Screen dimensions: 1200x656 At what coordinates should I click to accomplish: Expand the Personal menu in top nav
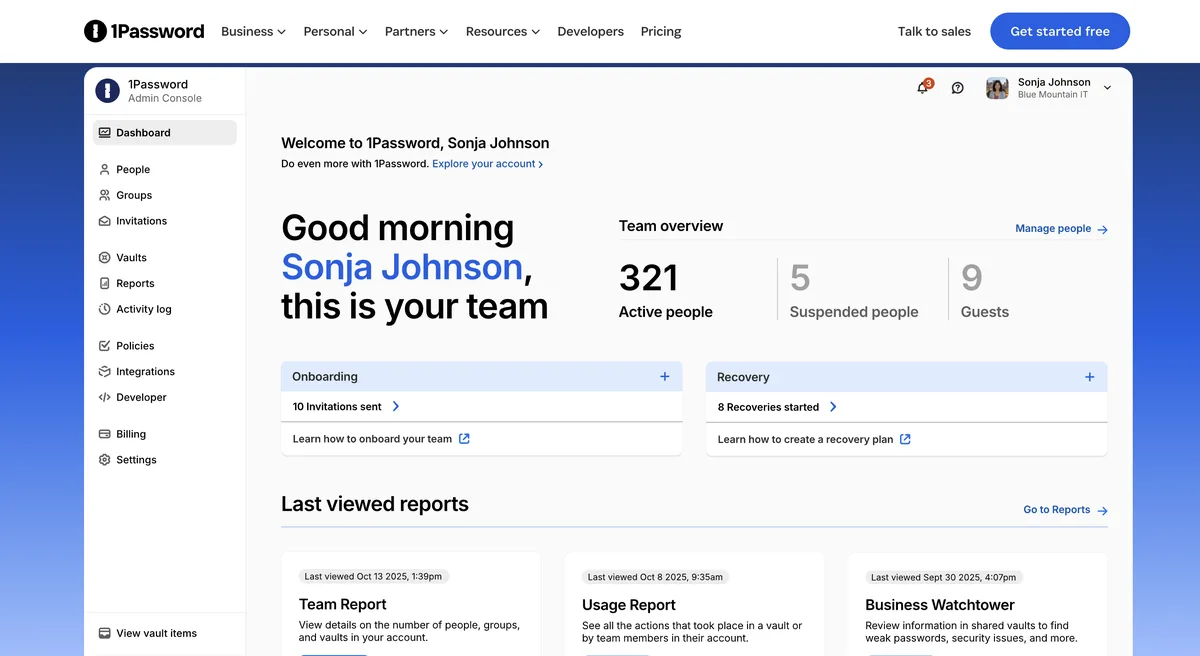click(335, 31)
